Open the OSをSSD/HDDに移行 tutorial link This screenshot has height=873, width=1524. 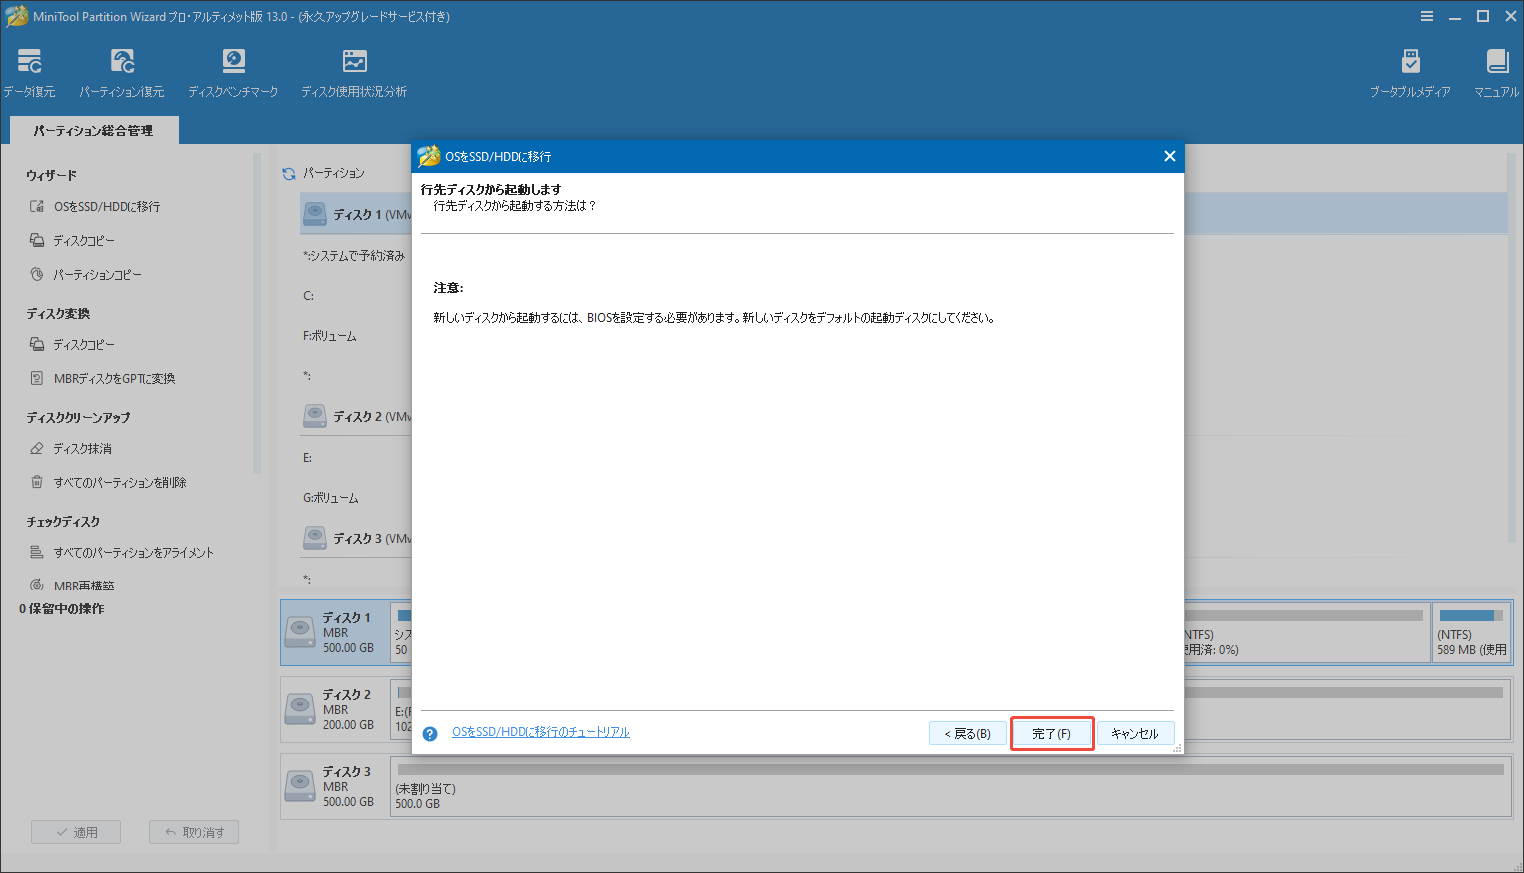click(541, 731)
